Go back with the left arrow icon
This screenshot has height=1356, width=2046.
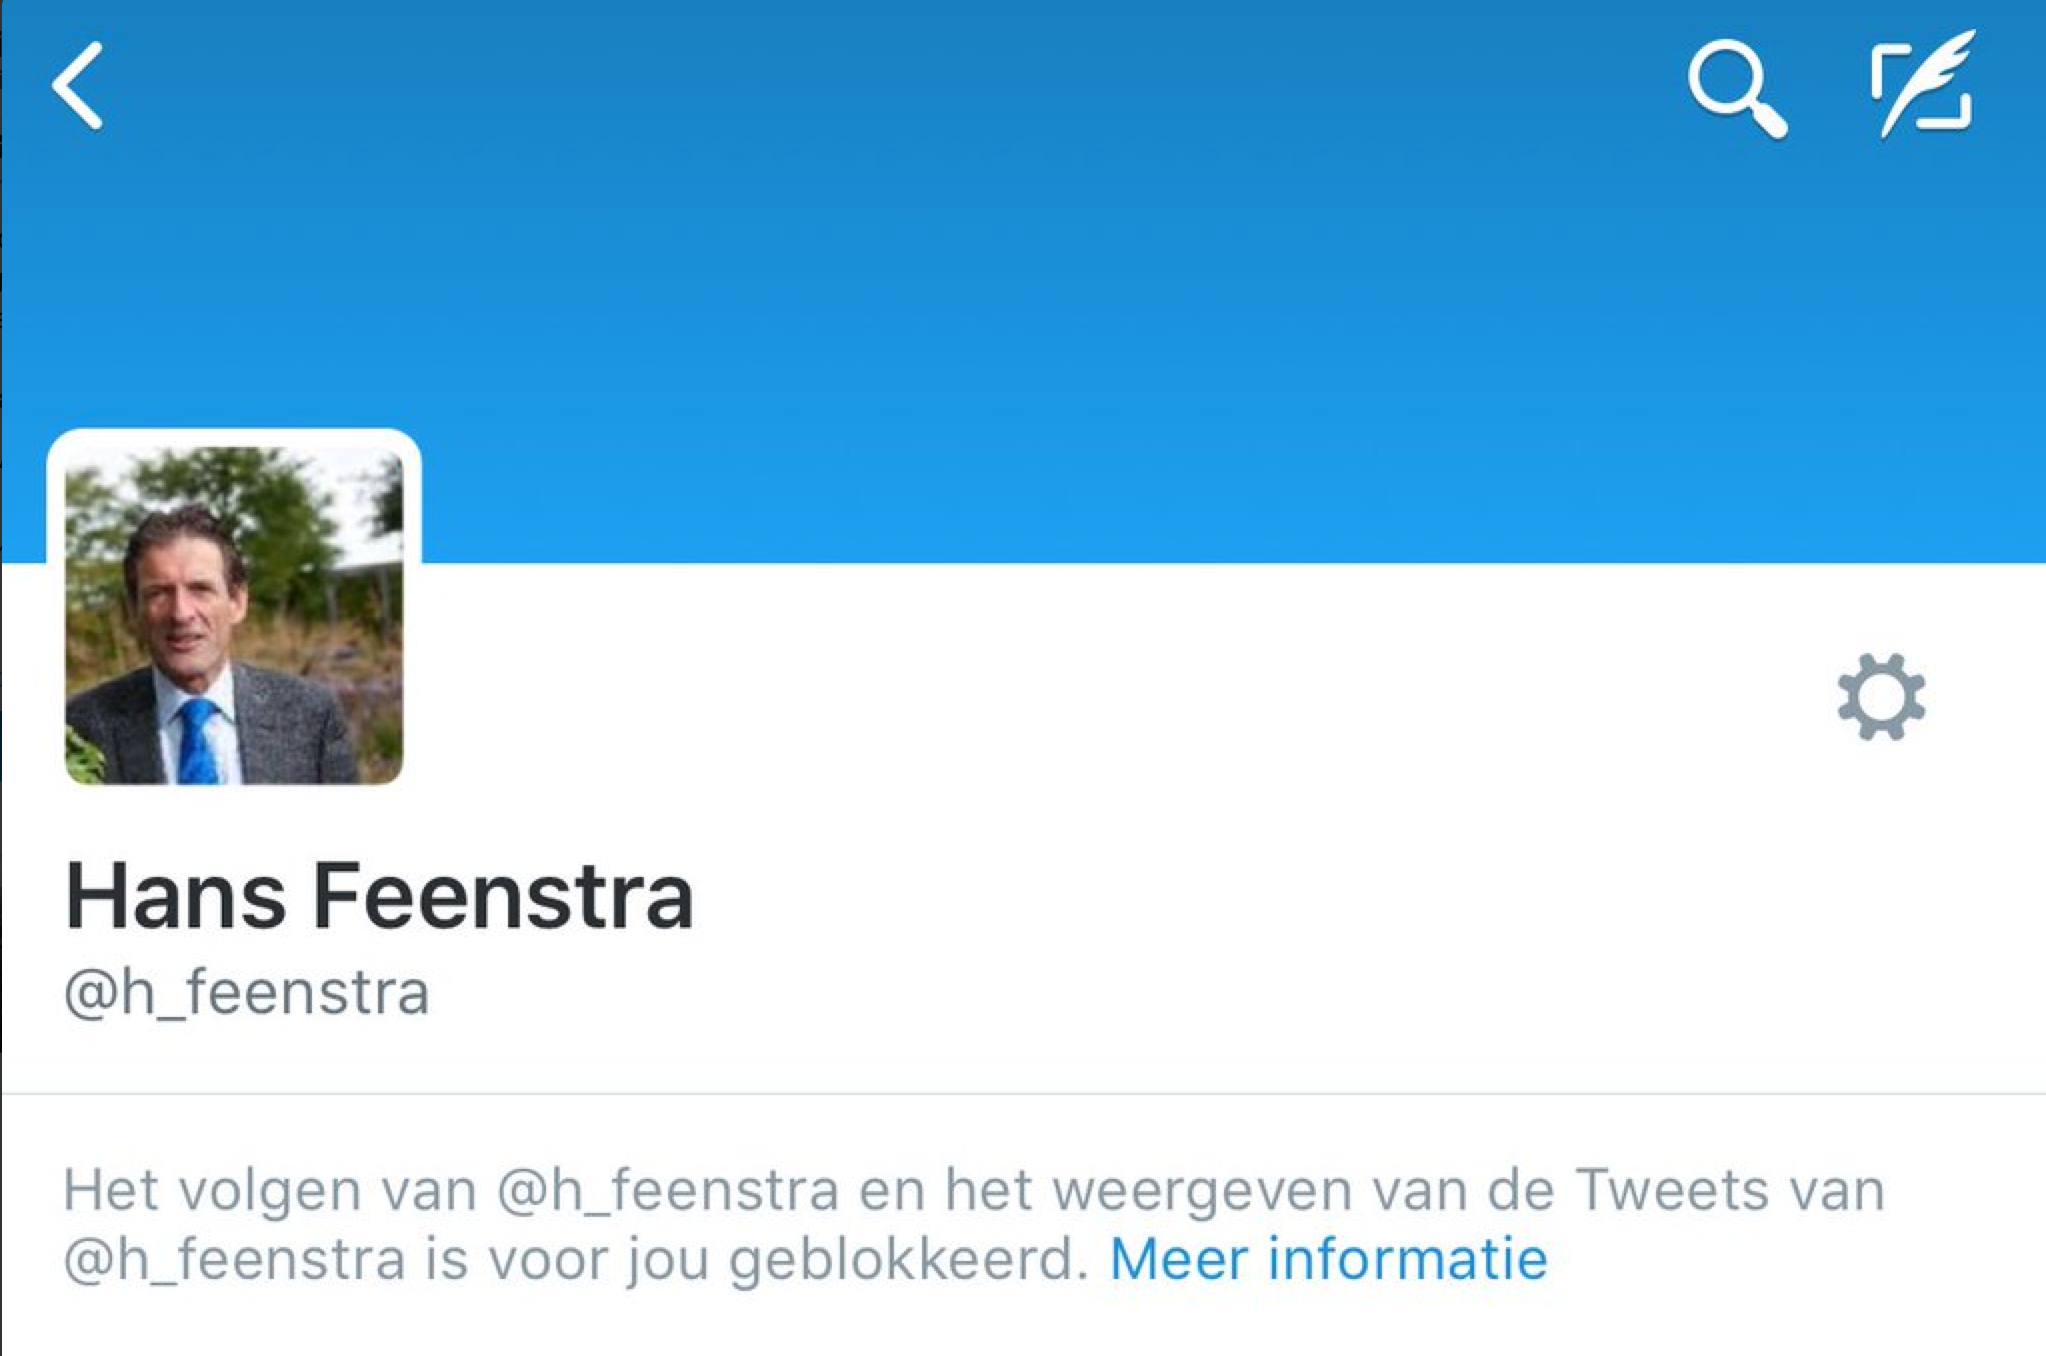click(x=78, y=86)
